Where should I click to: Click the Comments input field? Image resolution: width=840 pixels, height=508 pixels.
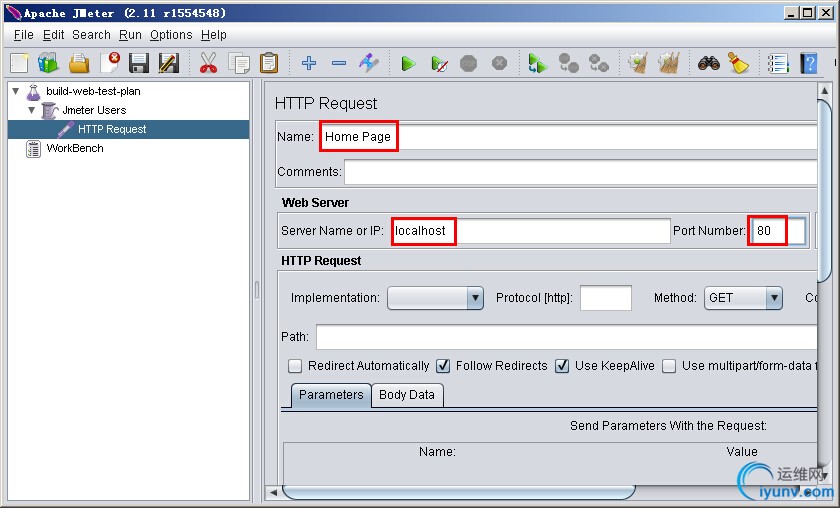581,172
